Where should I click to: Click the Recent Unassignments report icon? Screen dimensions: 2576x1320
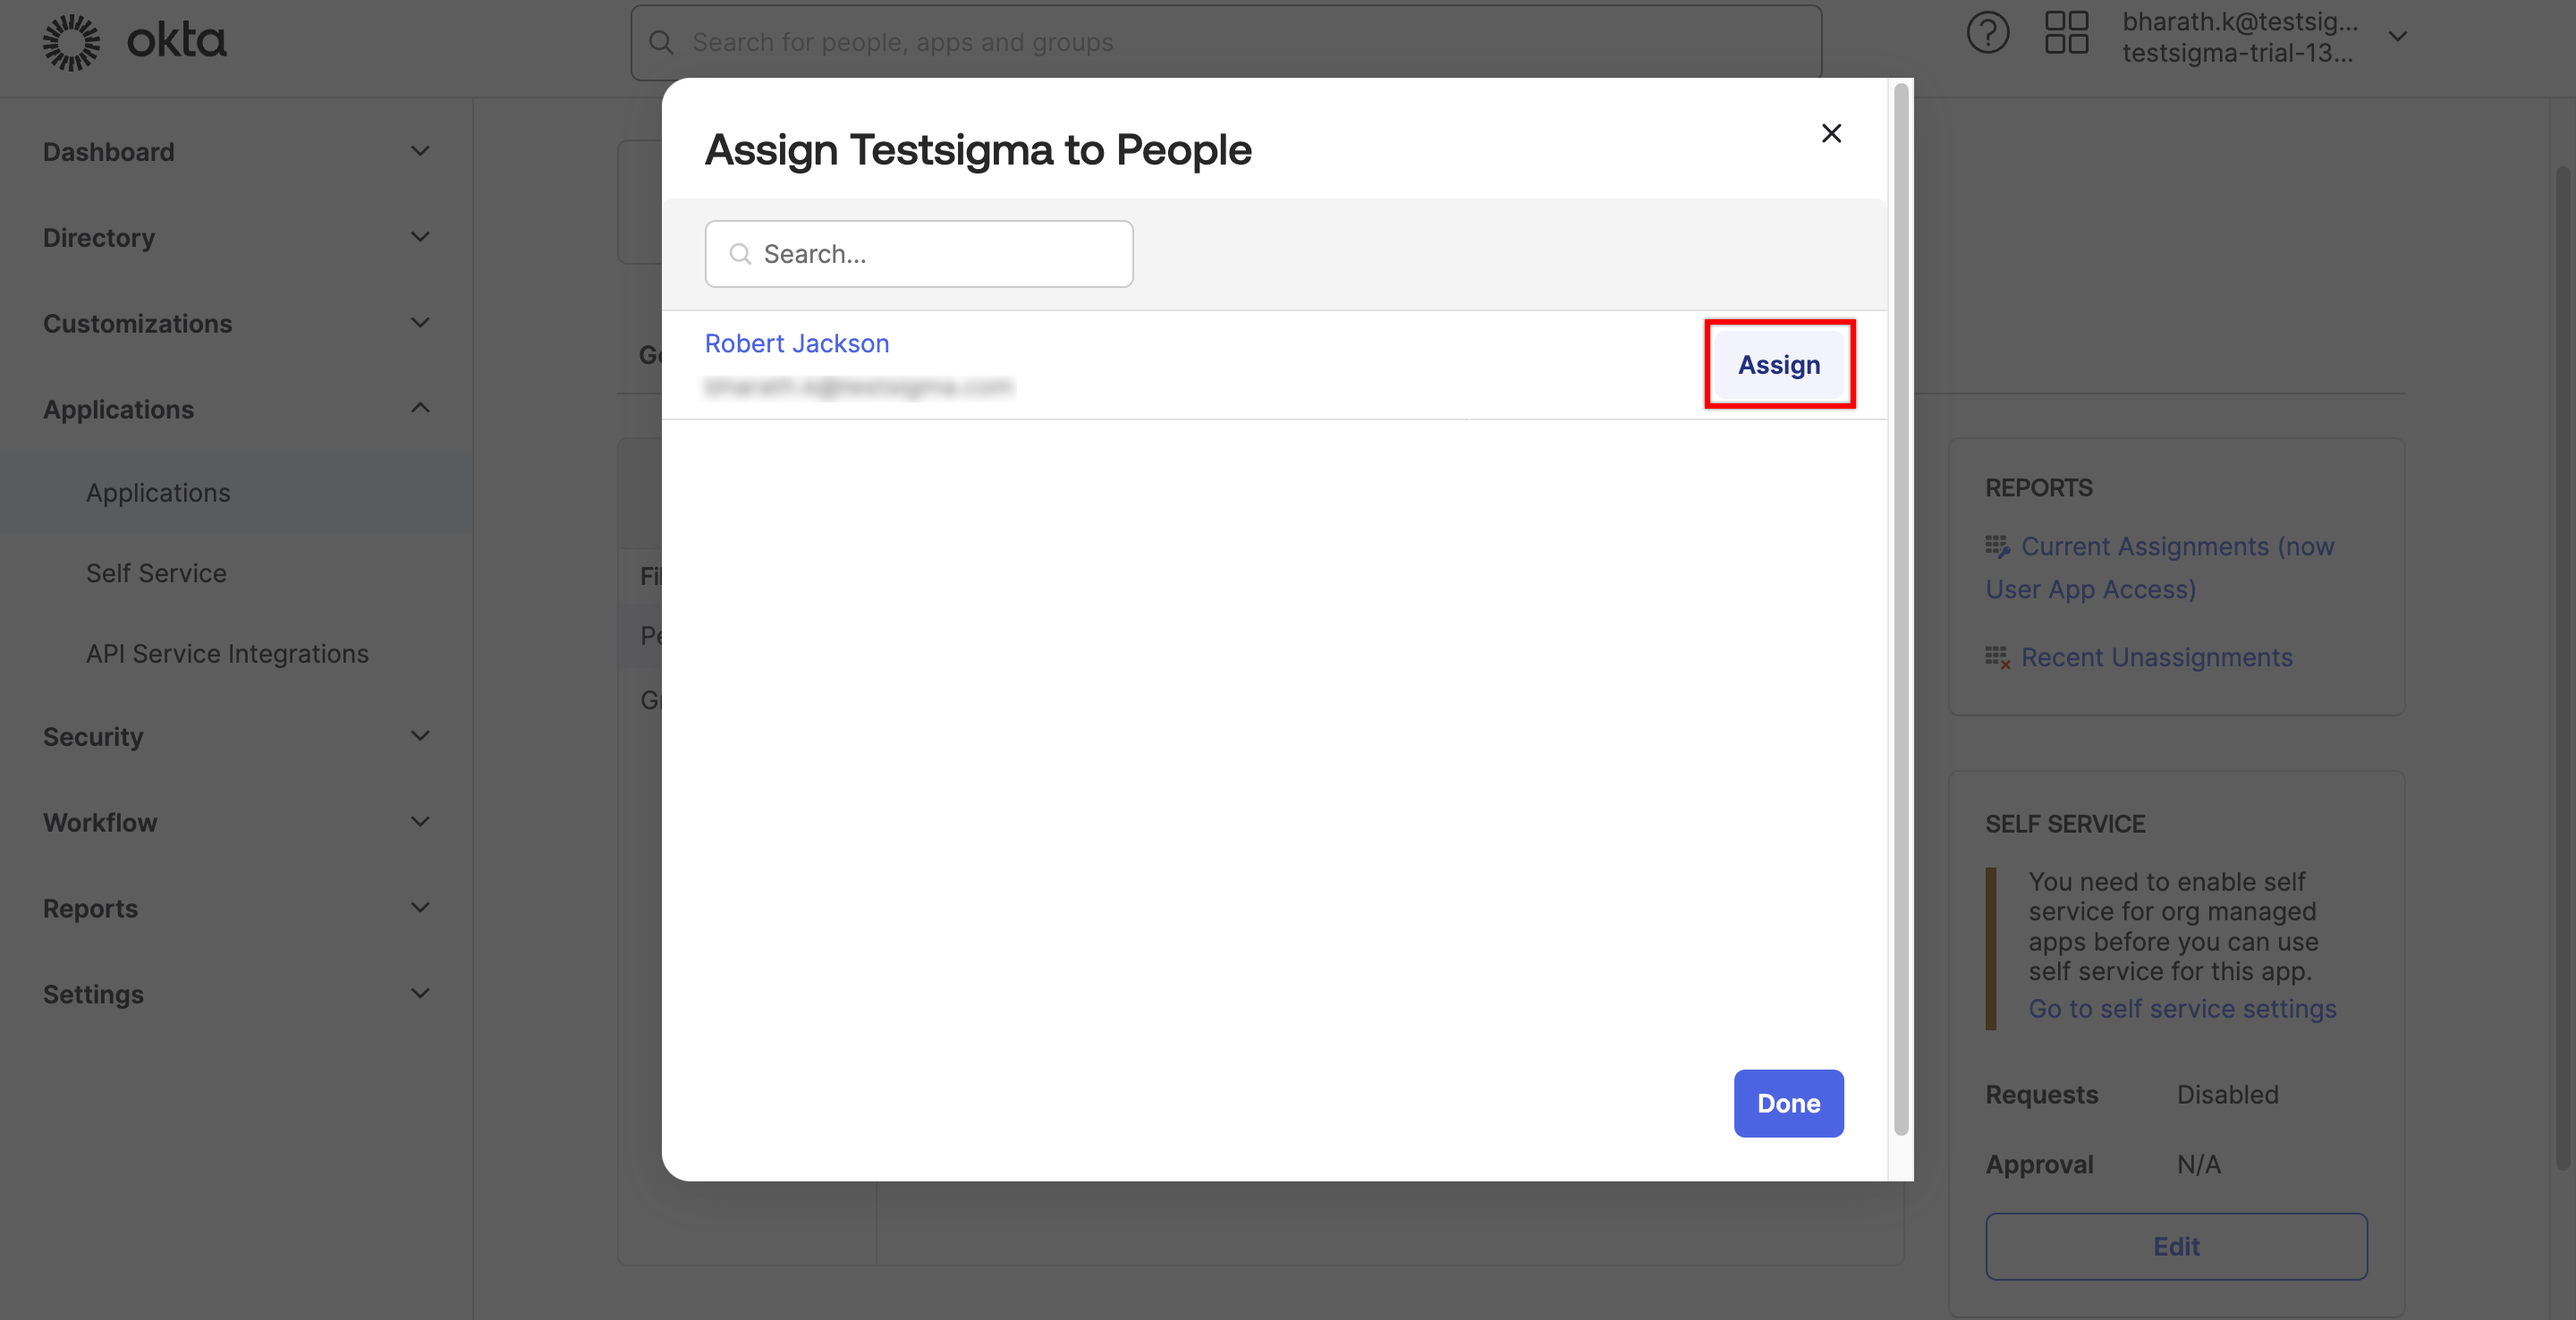(1998, 658)
